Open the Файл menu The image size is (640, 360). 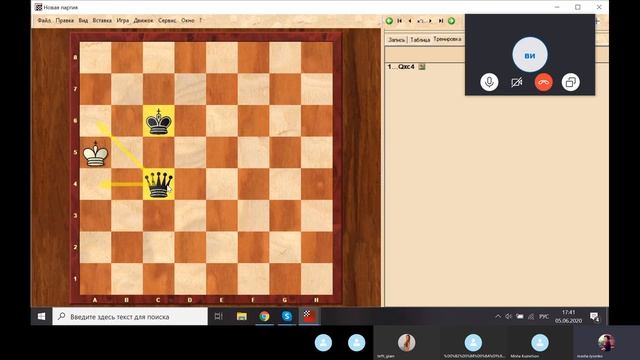[x=44, y=20]
